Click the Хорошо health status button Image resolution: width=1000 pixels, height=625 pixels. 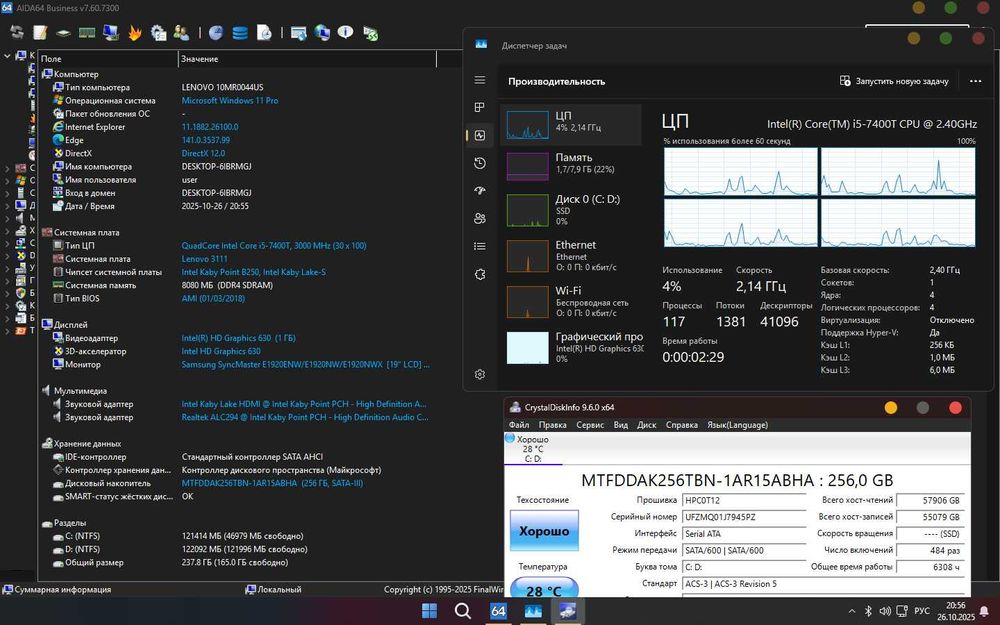click(544, 531)
